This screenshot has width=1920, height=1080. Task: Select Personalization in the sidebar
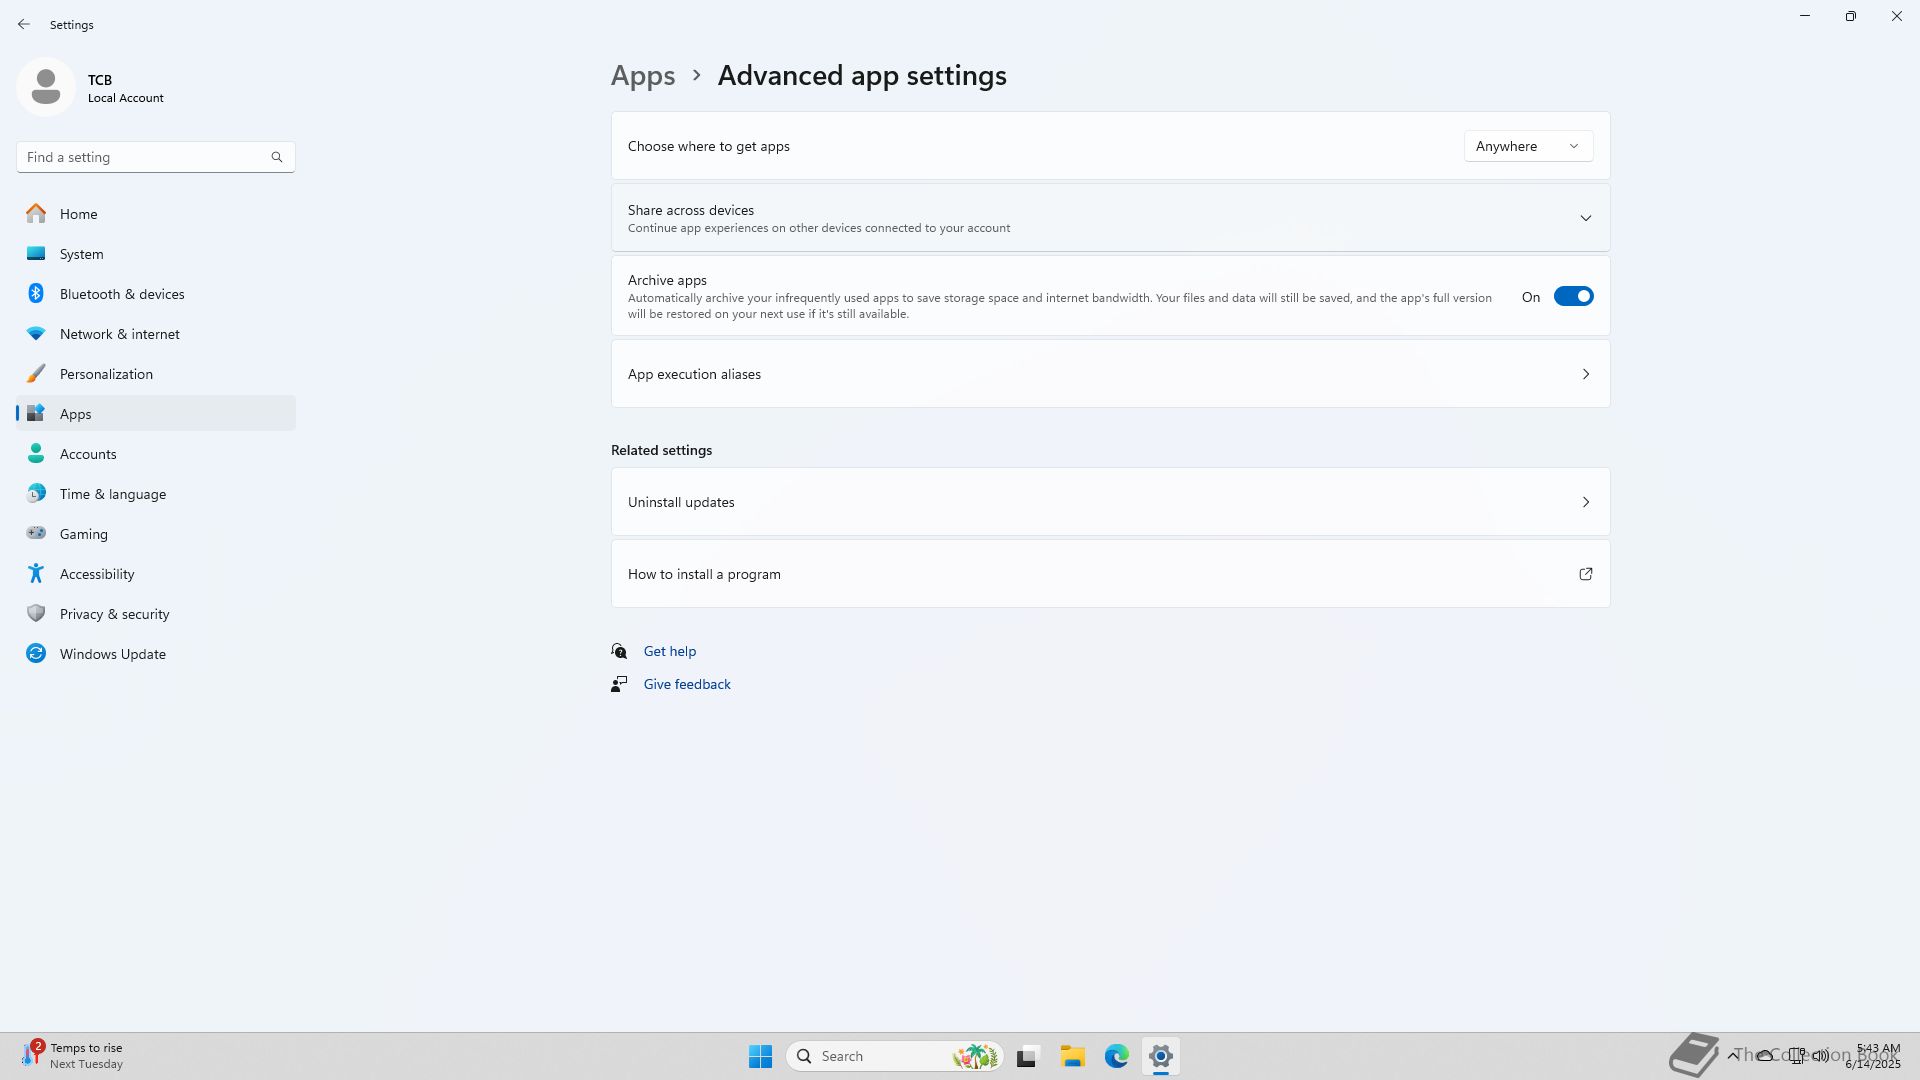pyautogui.click(x=106, y=374)
